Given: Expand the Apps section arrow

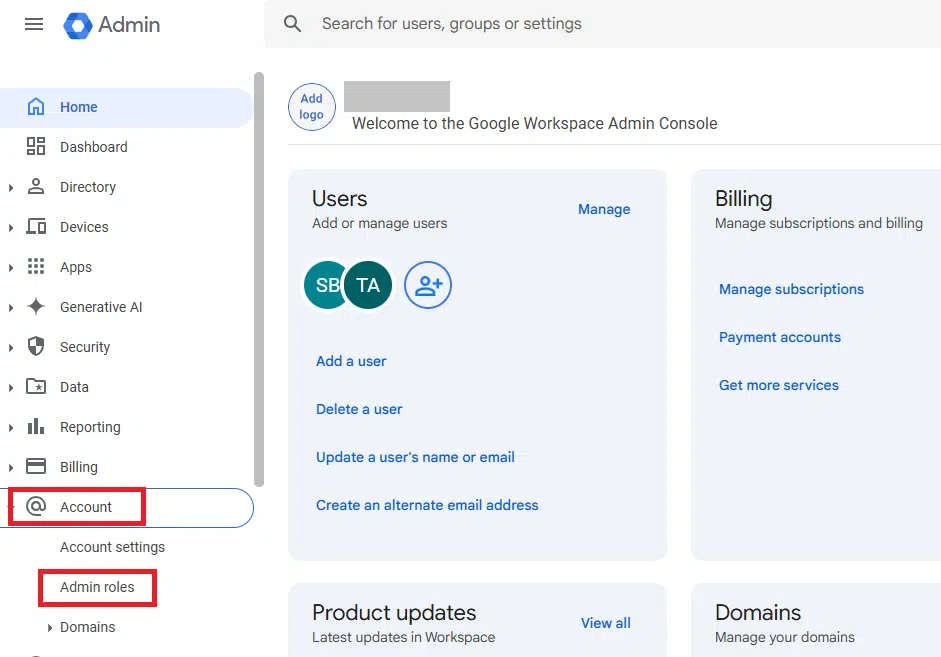Looking at the screenshot, I should [11, 268].
